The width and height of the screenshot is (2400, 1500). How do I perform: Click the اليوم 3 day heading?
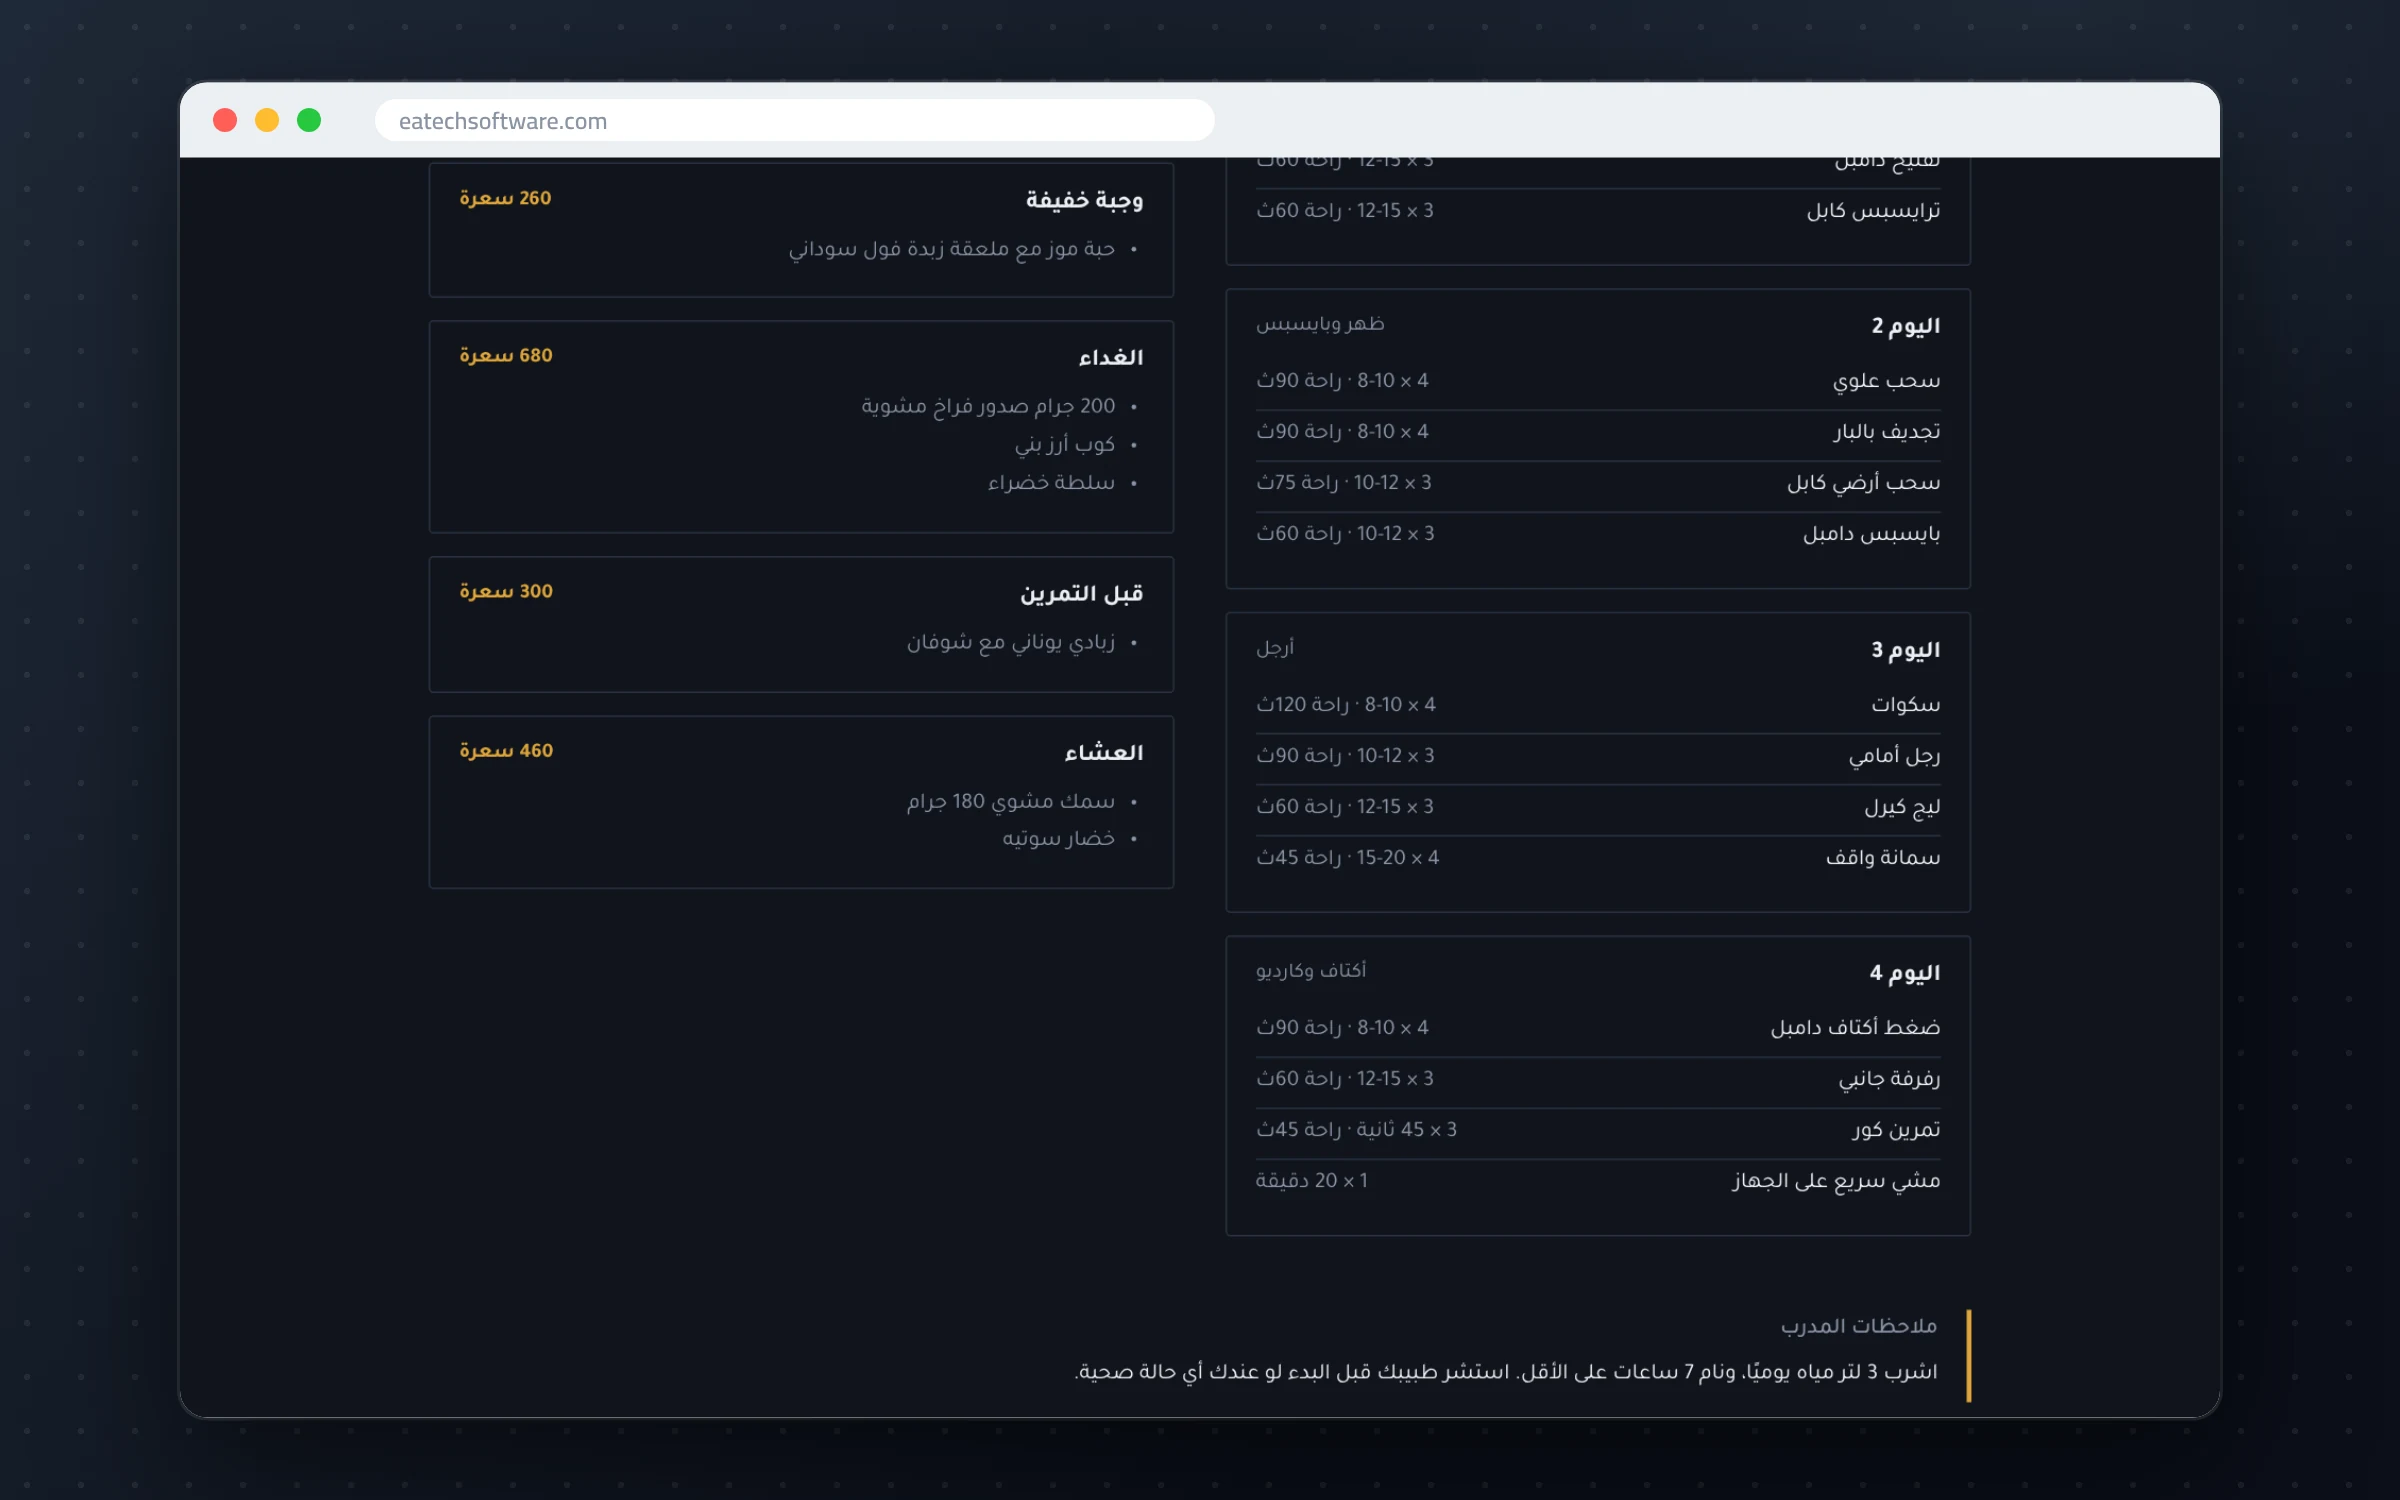[1905, 650]
